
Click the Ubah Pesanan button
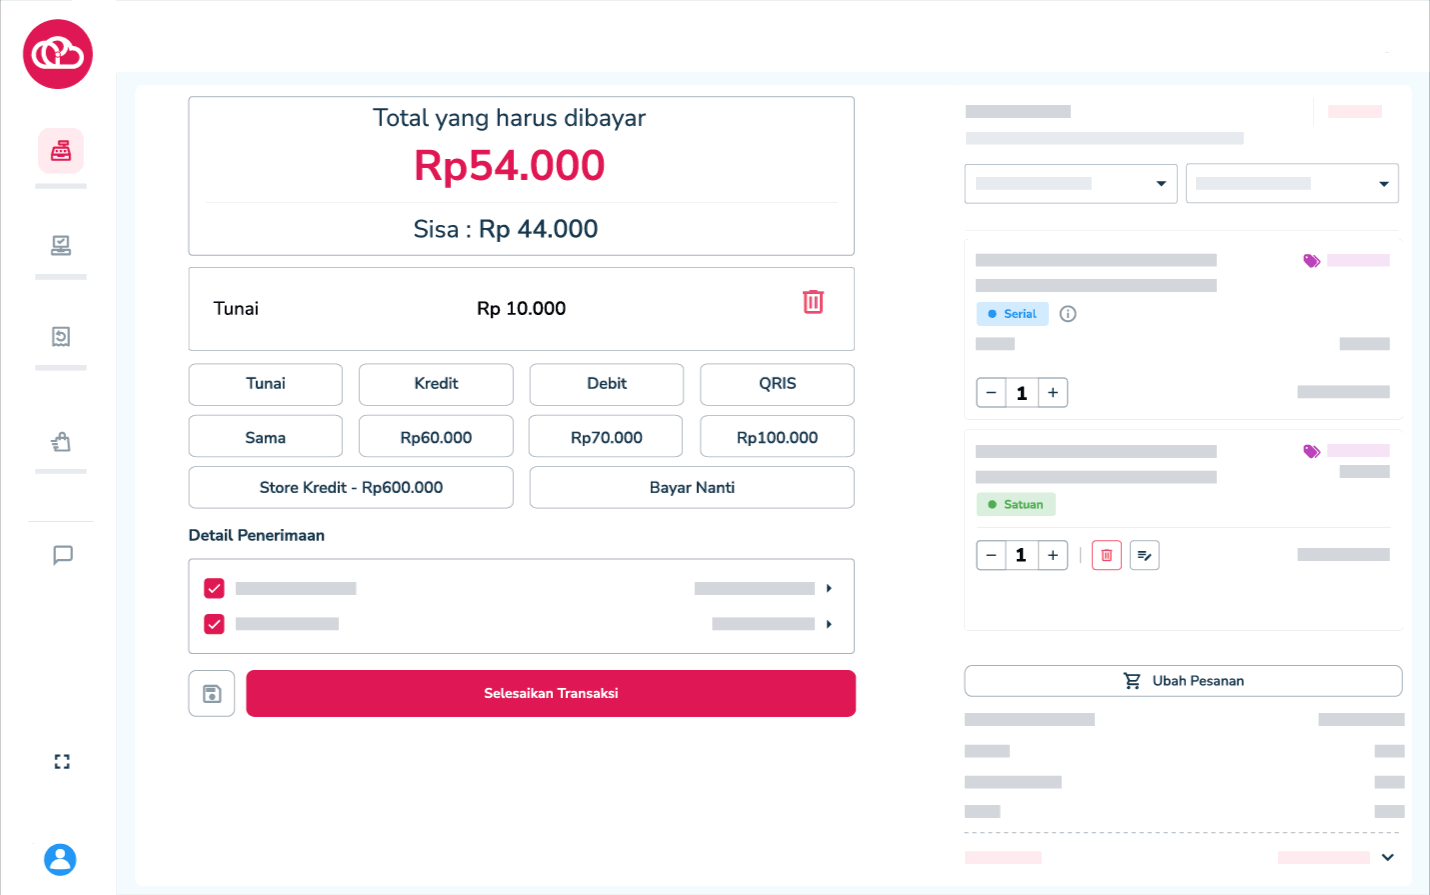click(1183, 681)
